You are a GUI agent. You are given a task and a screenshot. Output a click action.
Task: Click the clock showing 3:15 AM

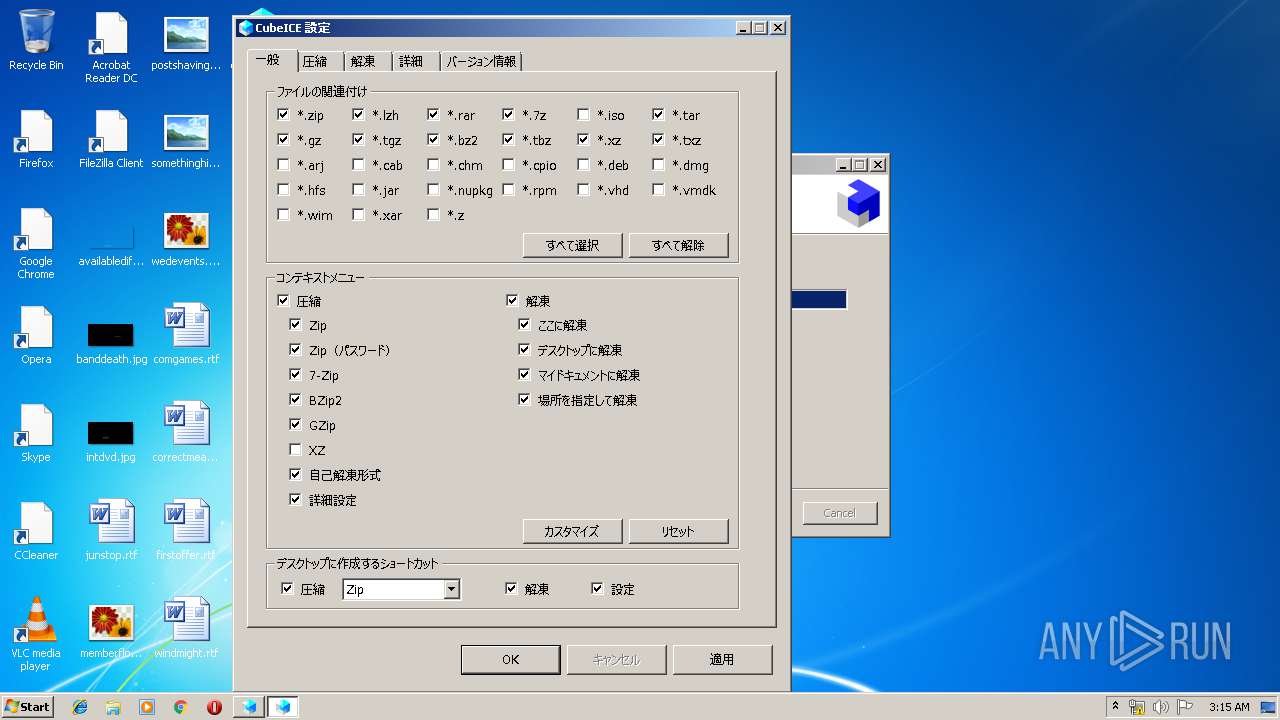(1229, 707)
